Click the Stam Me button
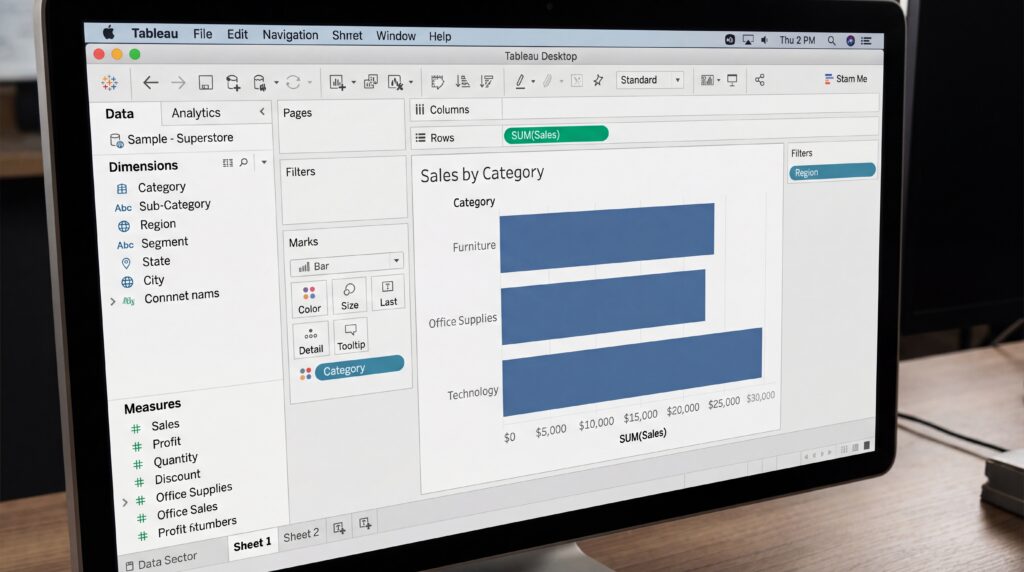Image resolution: width=1024 pixels, height=572 pixels. (846, 79)
